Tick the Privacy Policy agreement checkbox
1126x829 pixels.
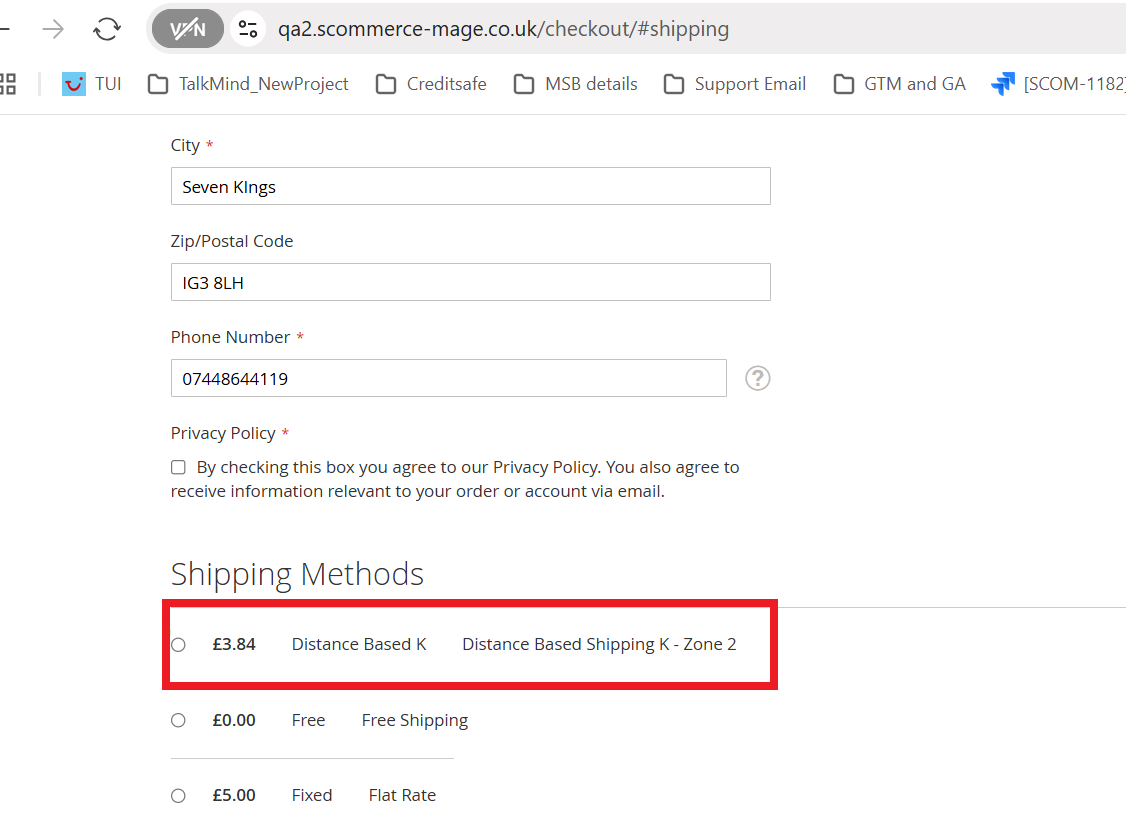[x=178, y=467]
